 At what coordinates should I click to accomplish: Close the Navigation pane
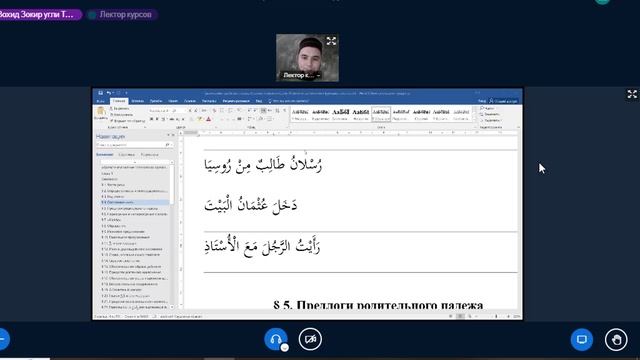coord(173,135)
